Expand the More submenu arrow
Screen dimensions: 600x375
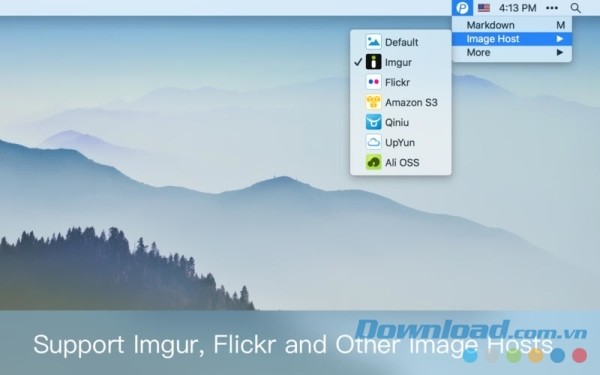560,52
